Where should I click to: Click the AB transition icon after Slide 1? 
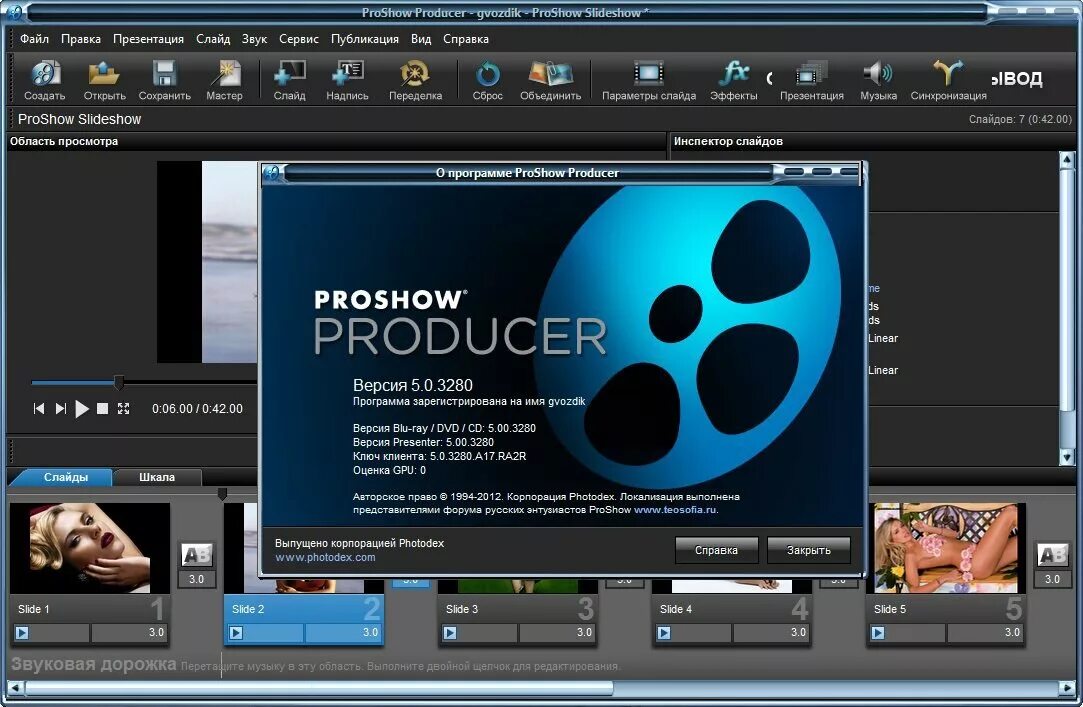[x=197, y=555]
